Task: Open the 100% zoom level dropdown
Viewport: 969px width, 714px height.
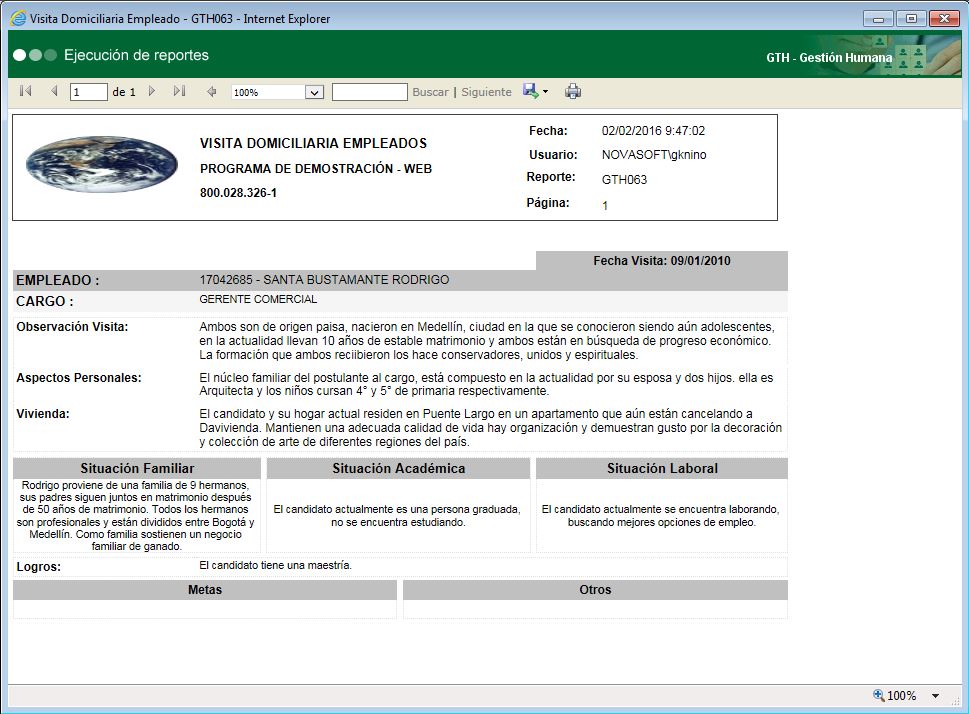Action: 277,91
